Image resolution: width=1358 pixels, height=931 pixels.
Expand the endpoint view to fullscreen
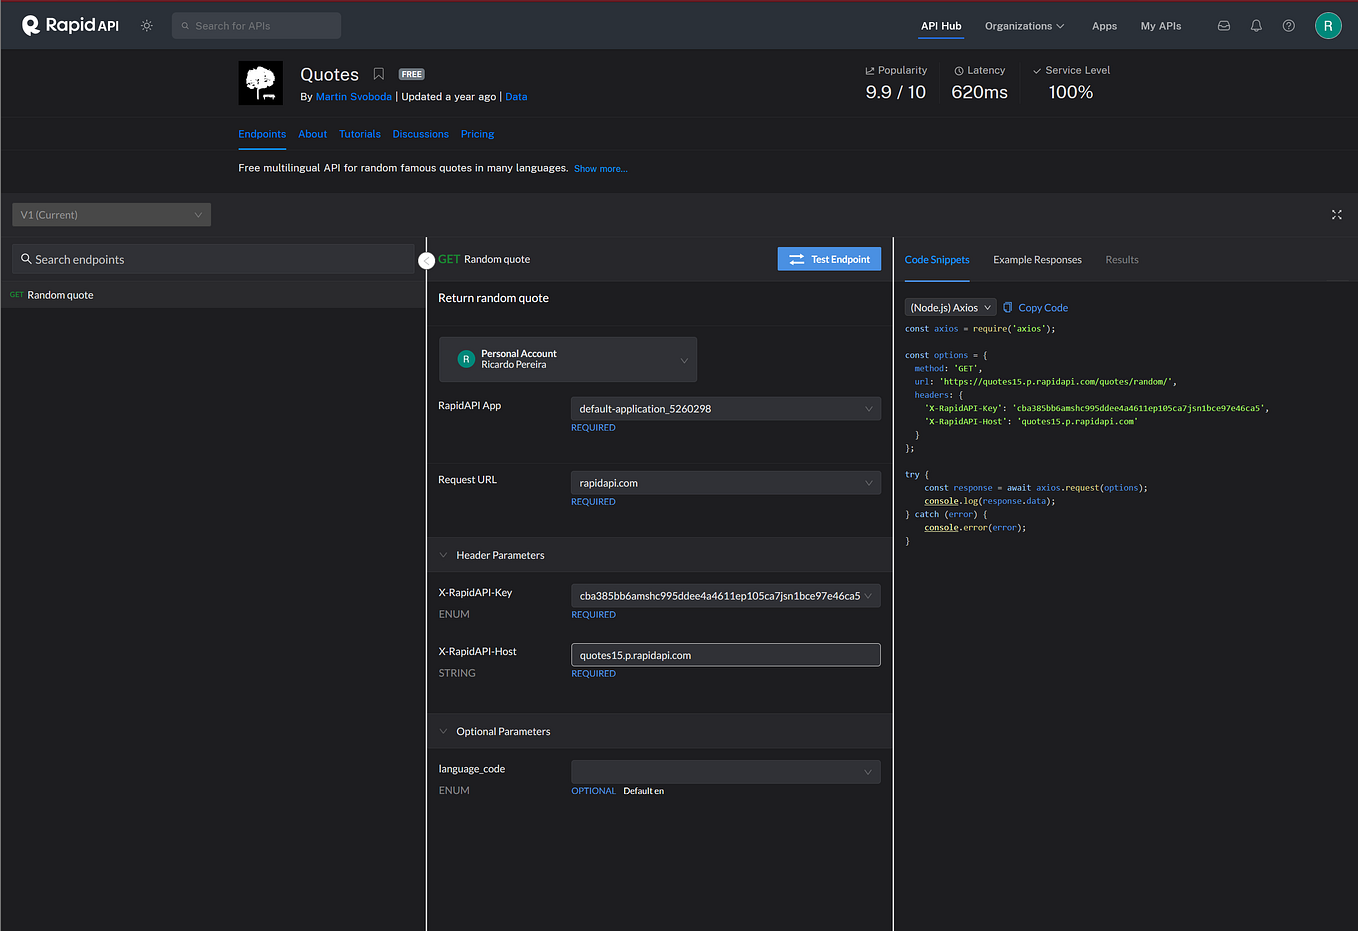tap(1337, 214)
